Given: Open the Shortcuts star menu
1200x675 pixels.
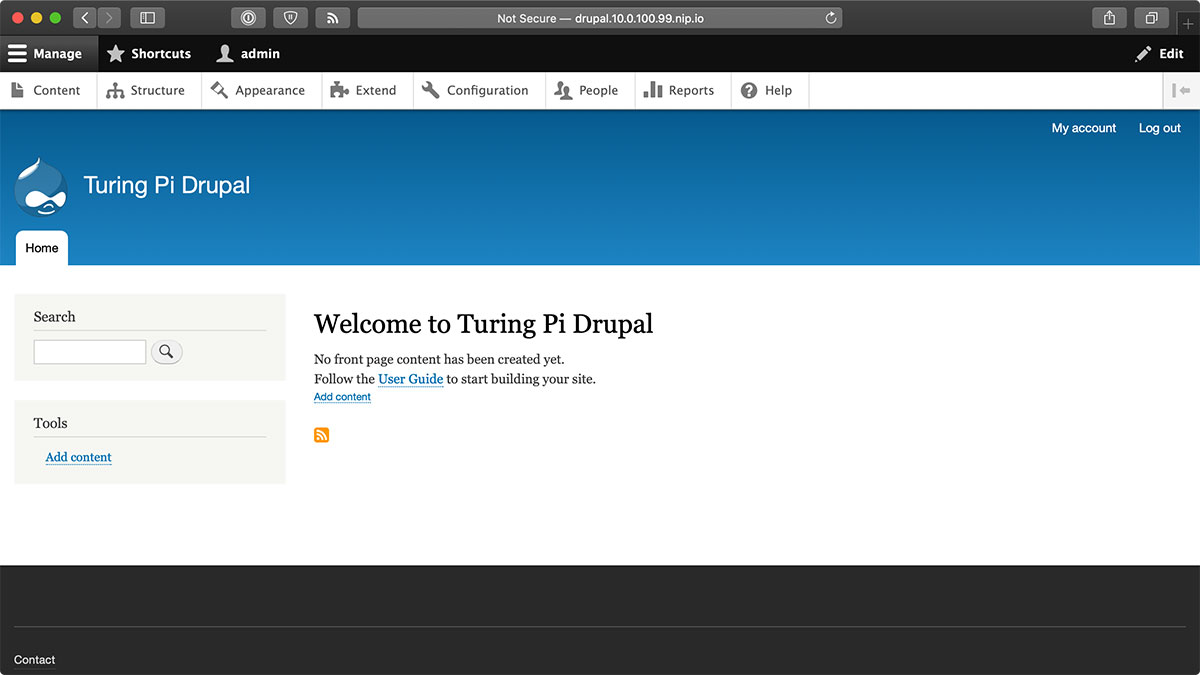Looking at the screenshot, I should point(149,54).
